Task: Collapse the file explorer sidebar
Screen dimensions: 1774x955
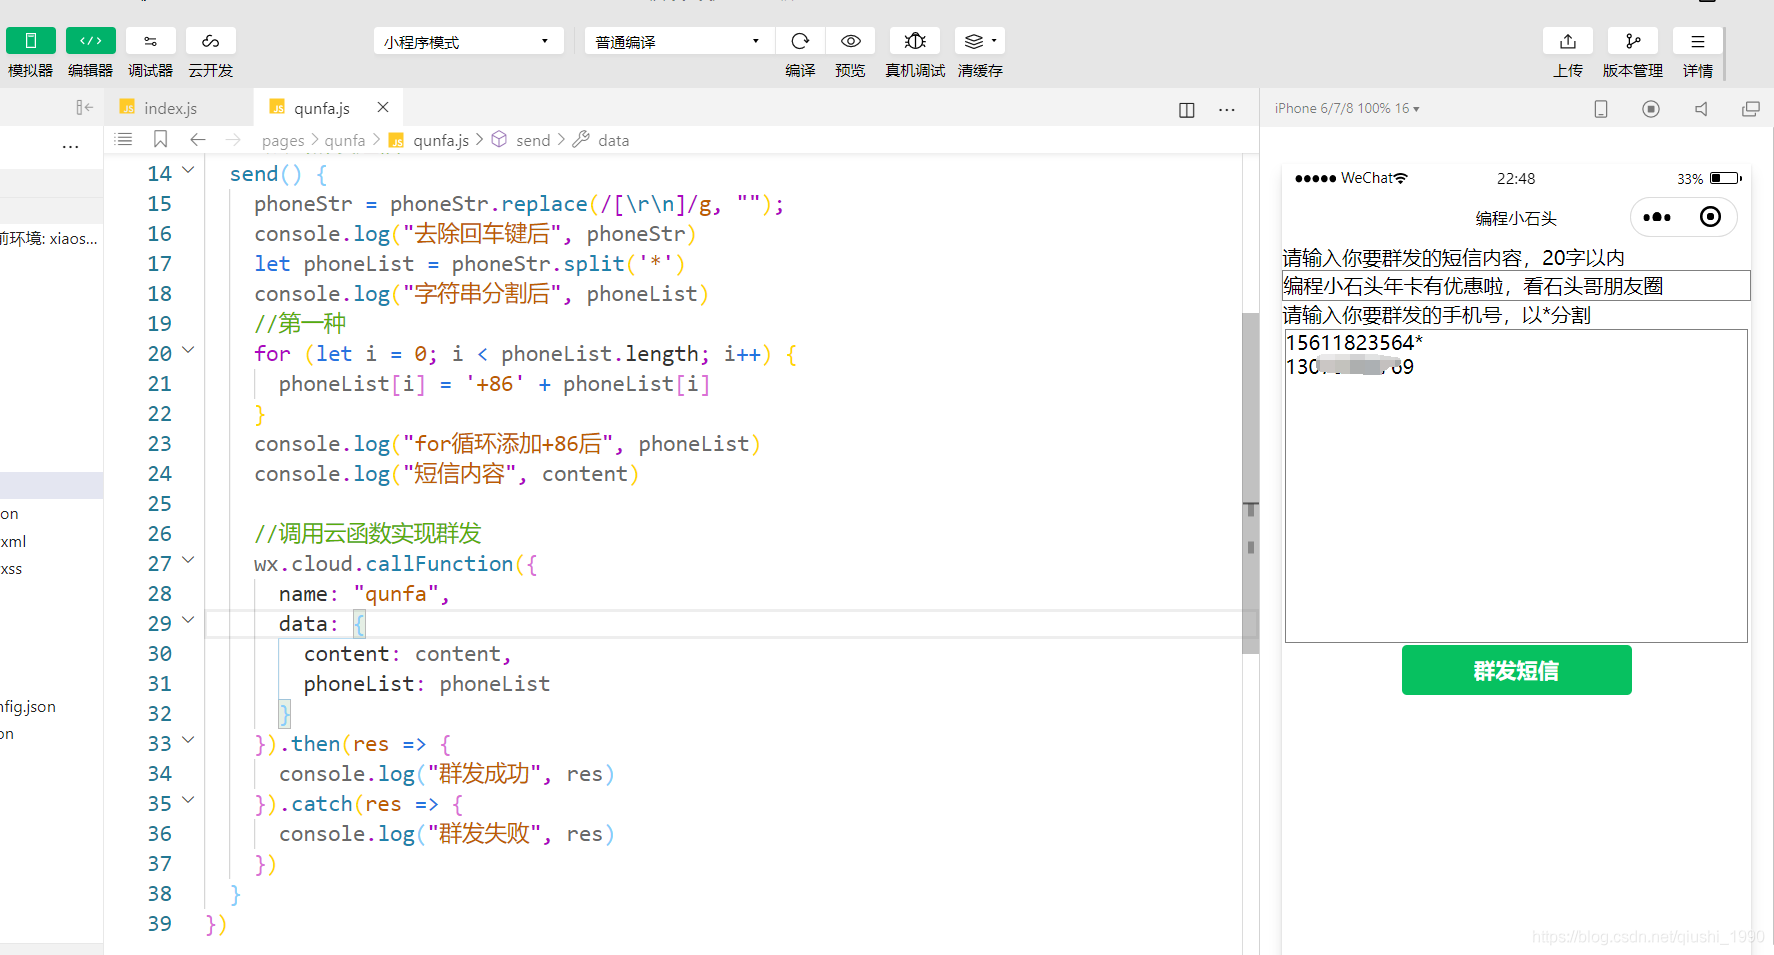Action: pos(84,108)
